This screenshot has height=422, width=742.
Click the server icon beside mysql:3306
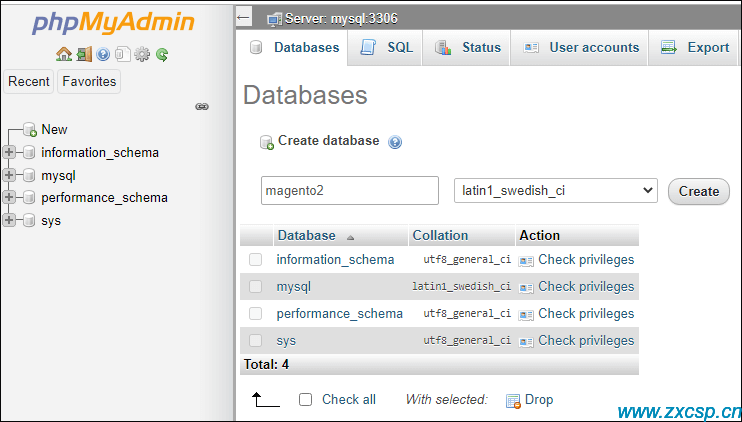(x=274, y=19)
